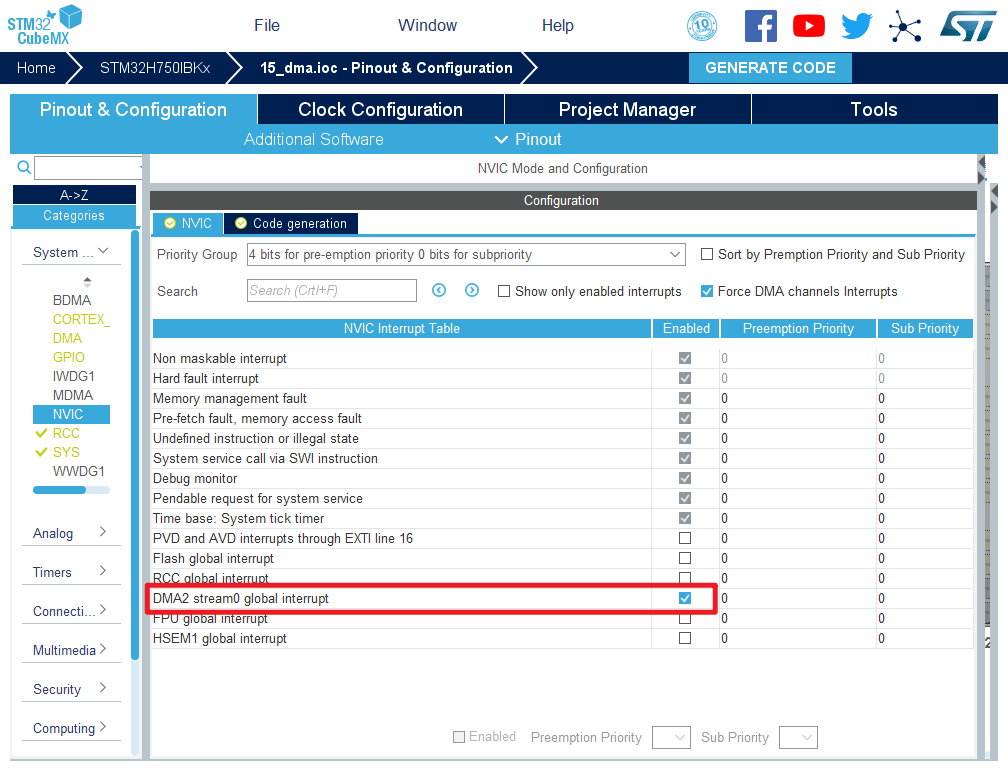Click the next search result arrow
The width and height of the screenshot is (1008, 771).
coord(472,291)
